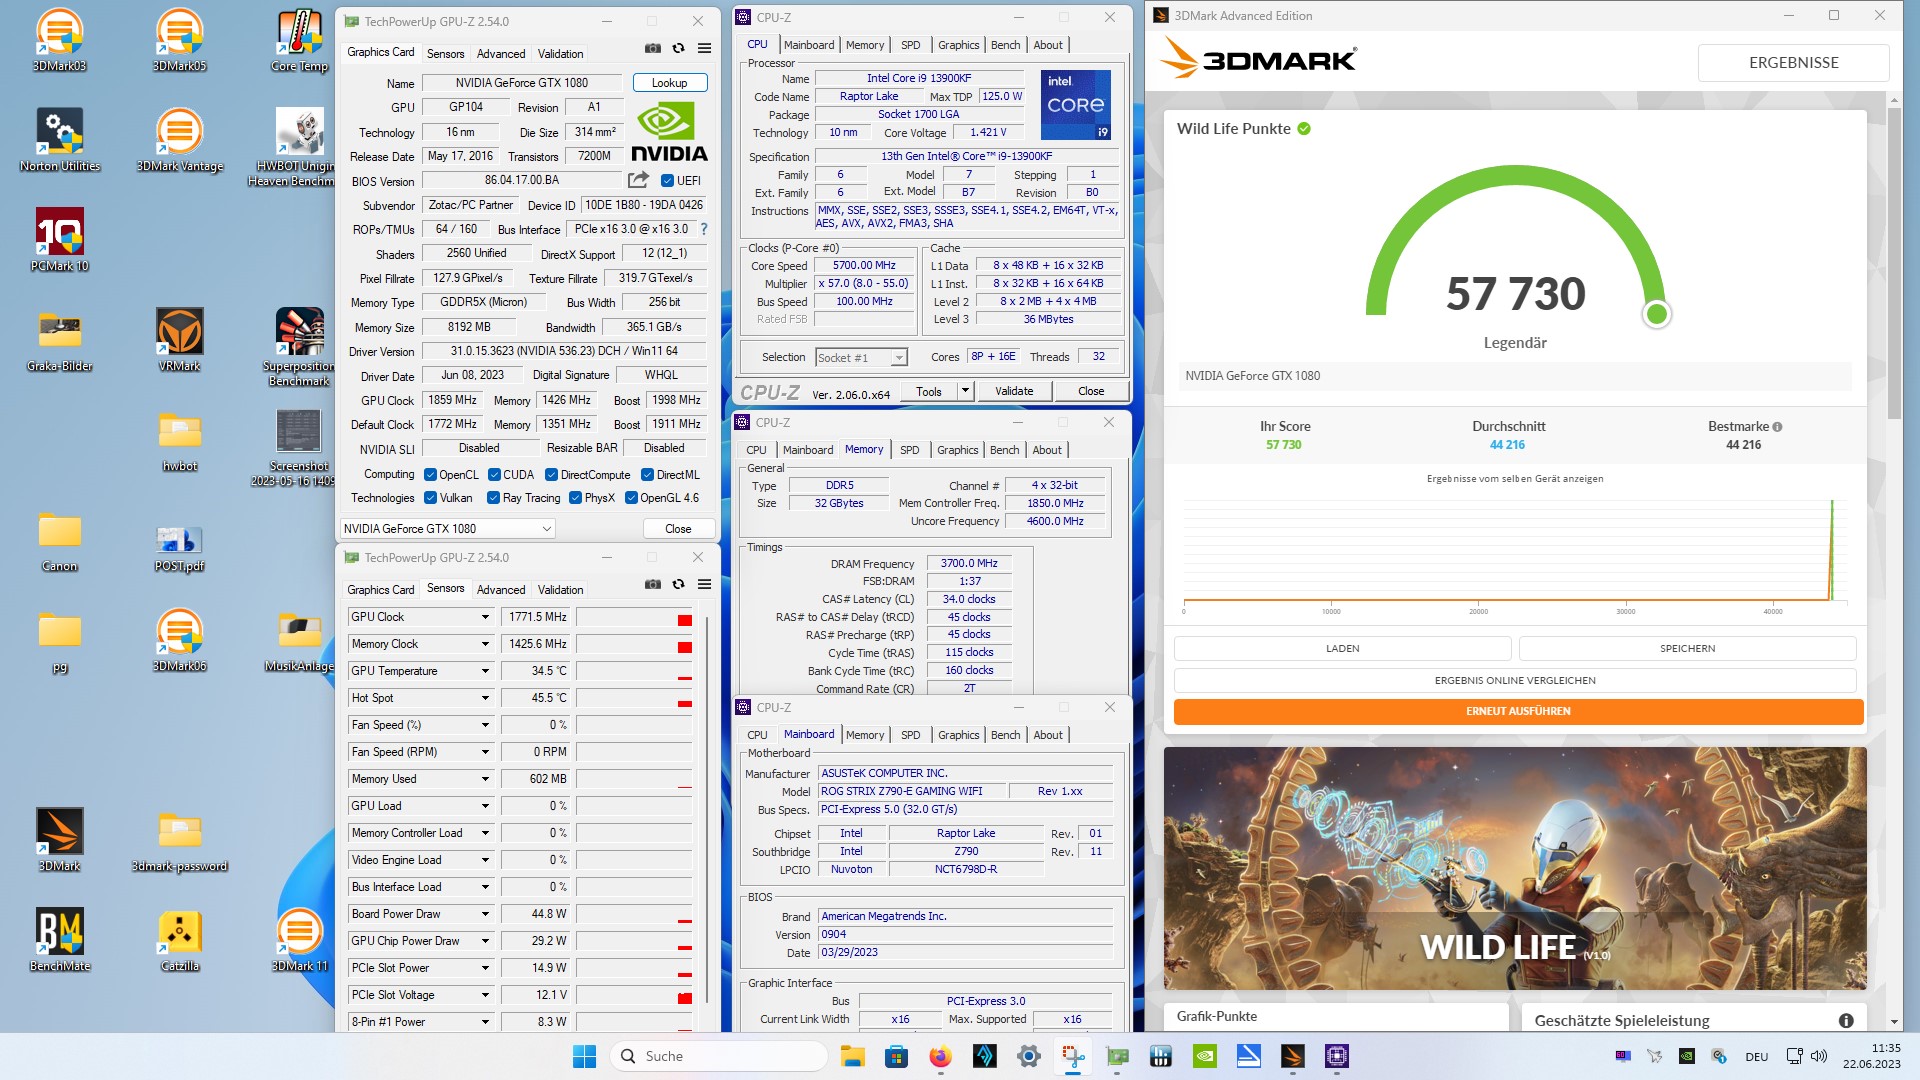Open the 3DMark05 desktop shortcut
1920x1080 pixels.
coord(180,40)
